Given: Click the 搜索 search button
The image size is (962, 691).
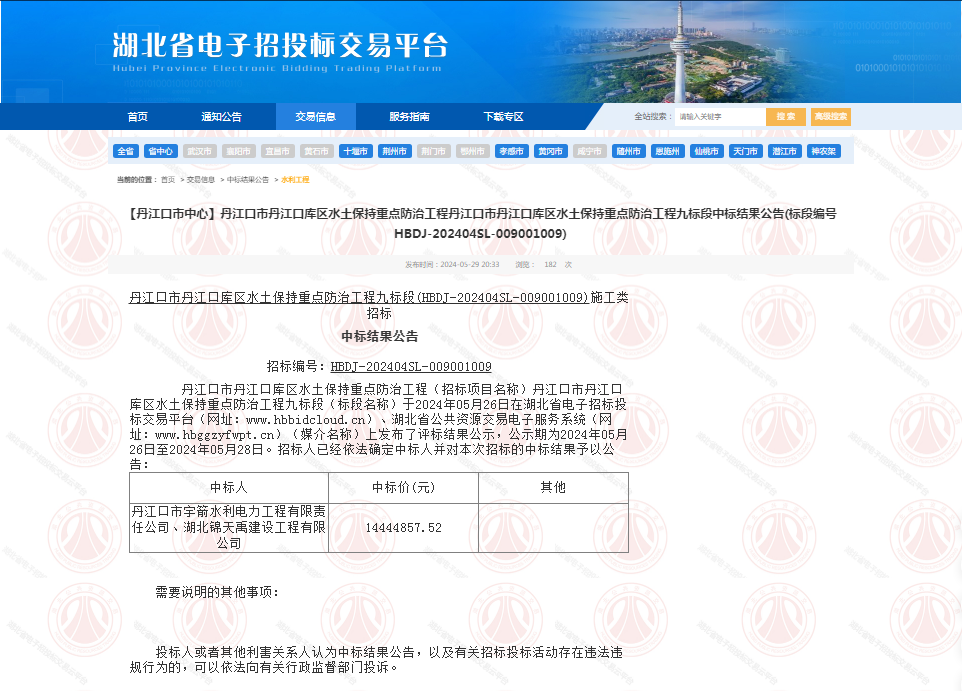Looking at the screenshot, I should 785,116.
